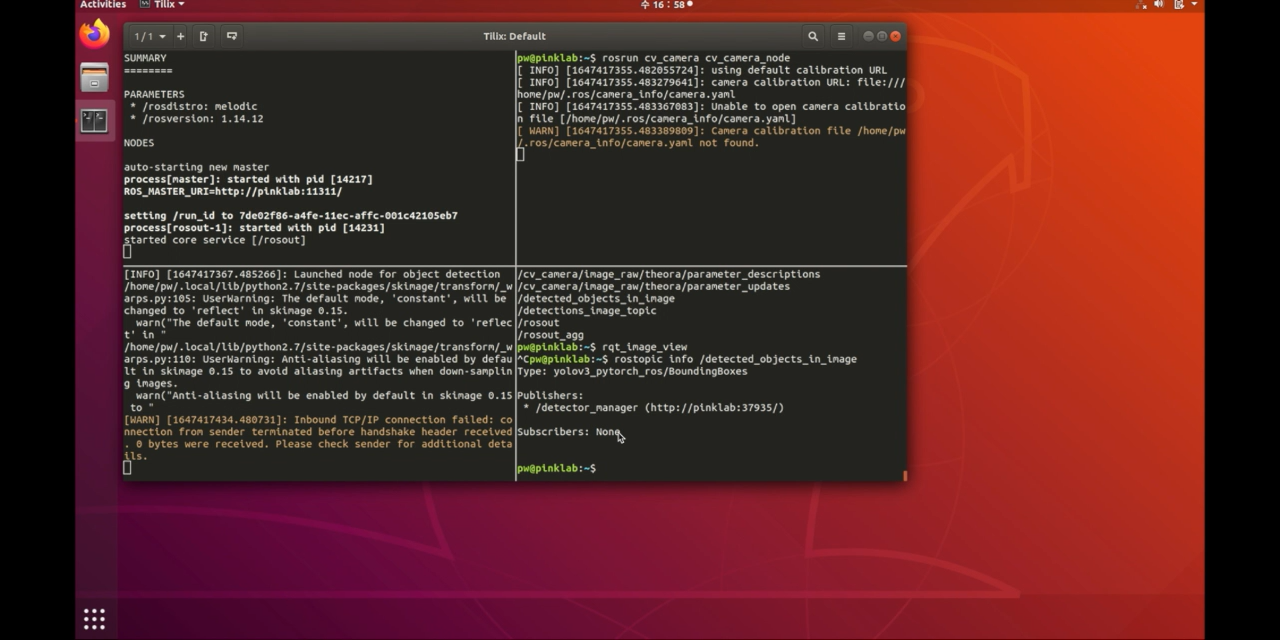Screen dimensions: 1280x640
Task: Click the 'Subscribers: None' line
Action: point(569,432)
